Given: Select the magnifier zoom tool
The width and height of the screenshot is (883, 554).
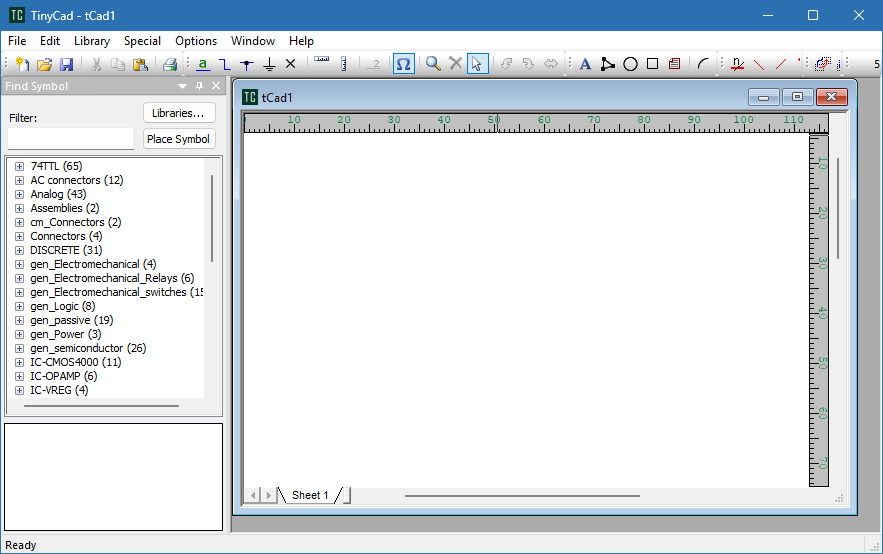Looking at the screenshot, I should click(433, 64).
